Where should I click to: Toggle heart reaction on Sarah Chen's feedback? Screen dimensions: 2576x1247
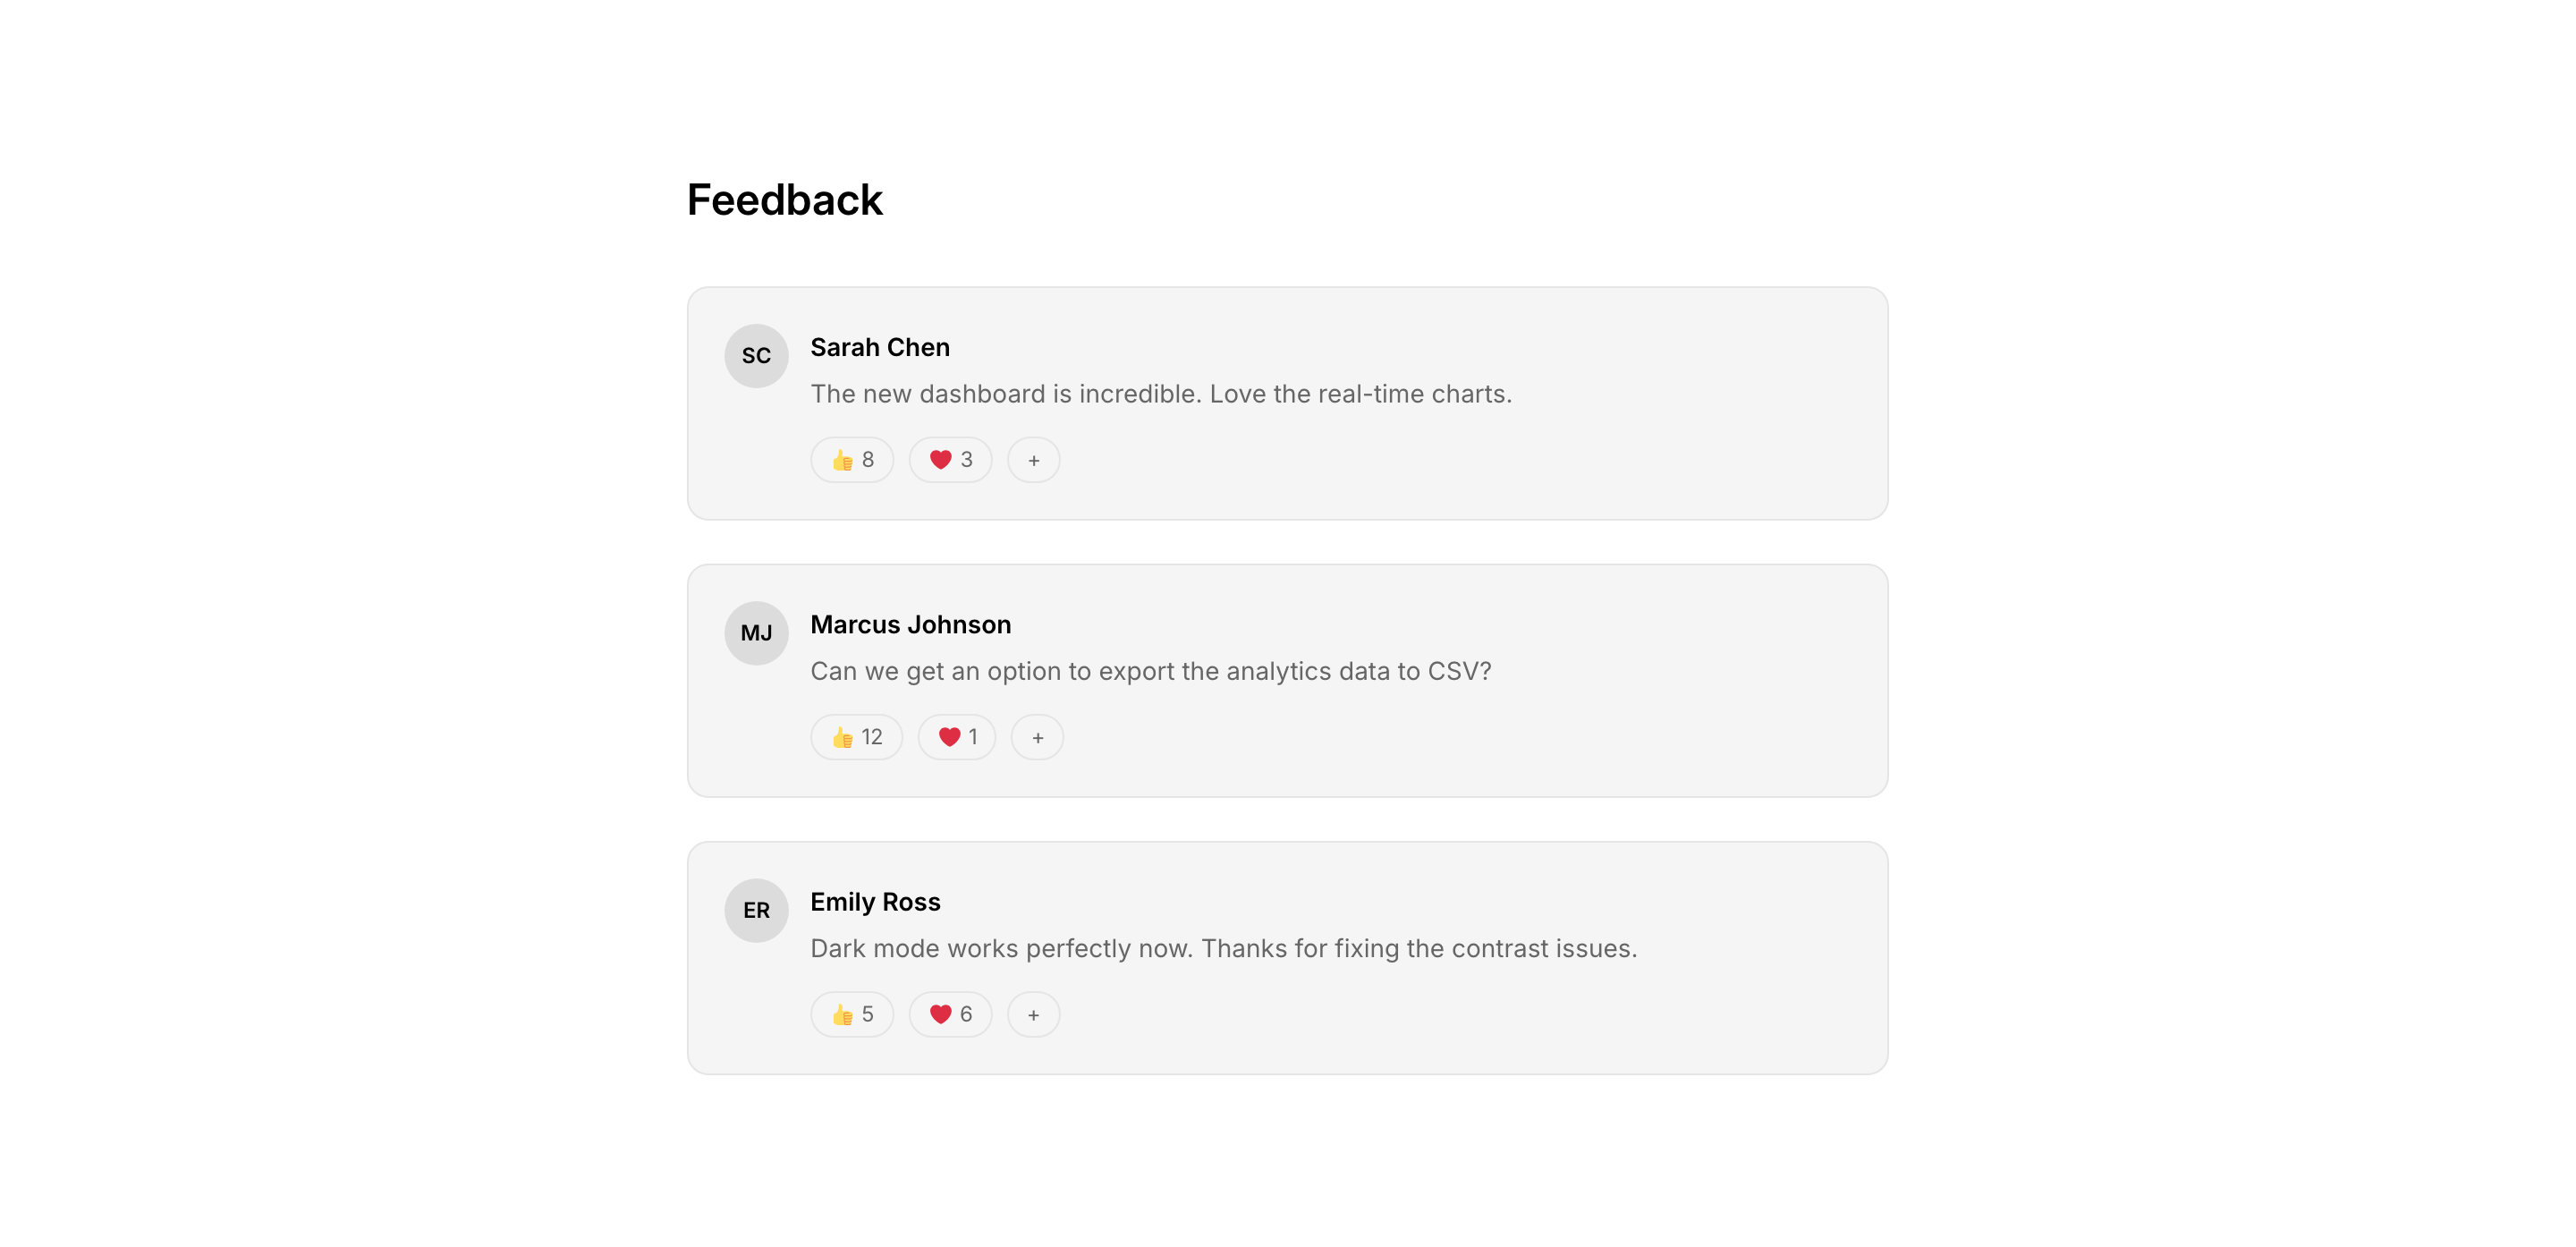click(950, 460)
